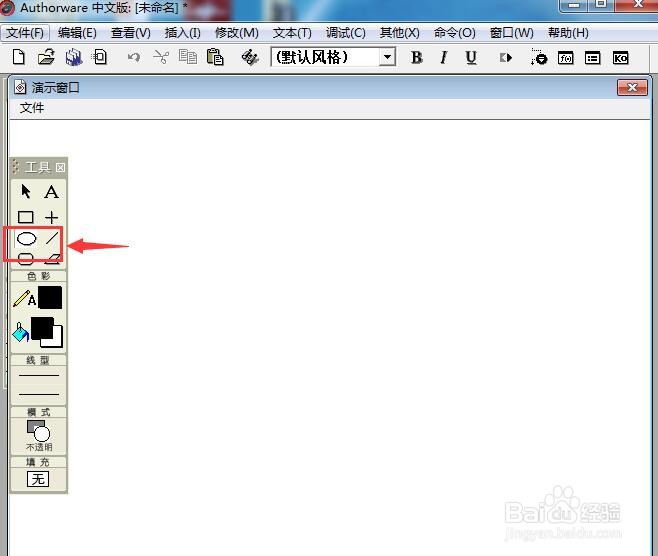
Task: Open the 编辑(E) menu
Action: tap(77, 33)
